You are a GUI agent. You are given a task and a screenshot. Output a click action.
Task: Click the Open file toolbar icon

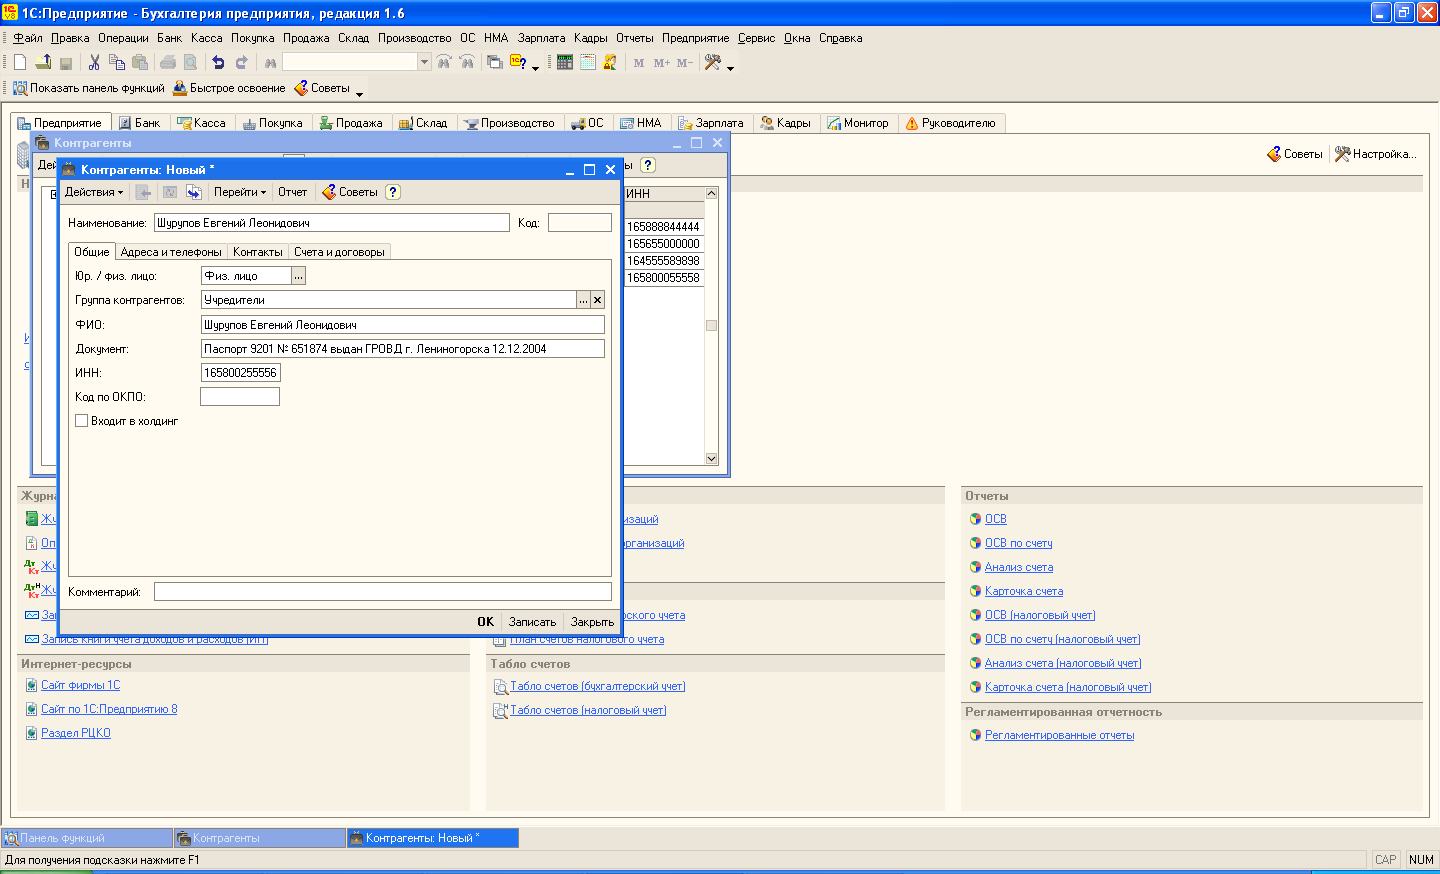[x=43, y=62]
